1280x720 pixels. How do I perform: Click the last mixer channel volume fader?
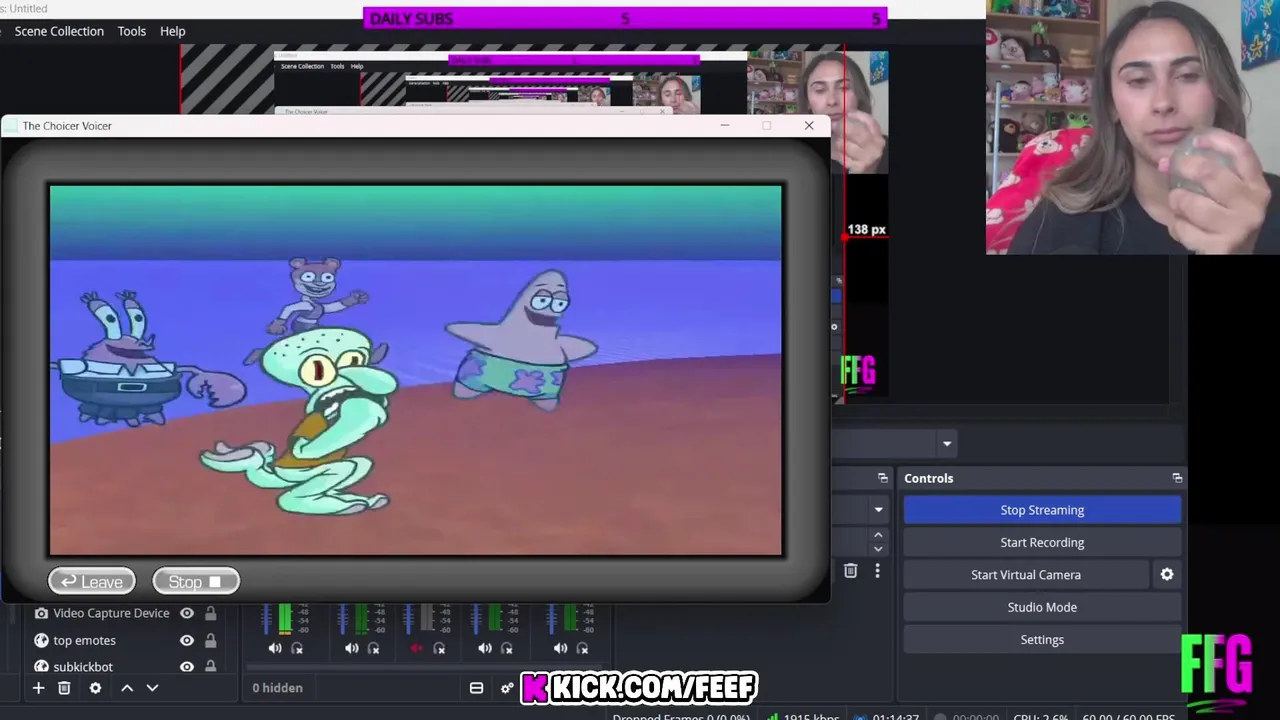tap(552, 619)
